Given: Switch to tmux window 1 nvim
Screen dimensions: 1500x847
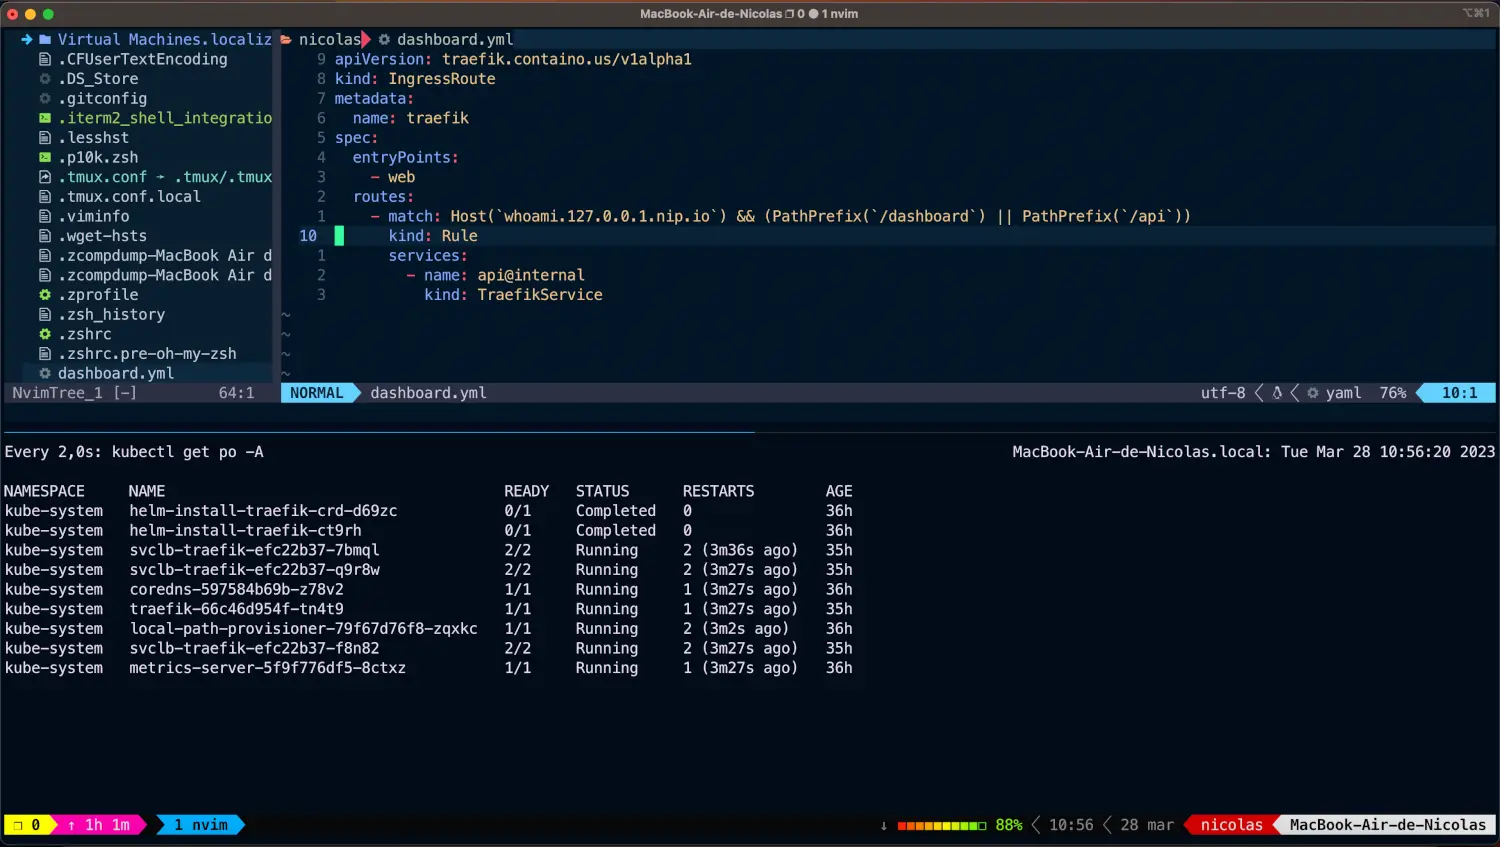Looking at the screenshot, I should (201, 825).
